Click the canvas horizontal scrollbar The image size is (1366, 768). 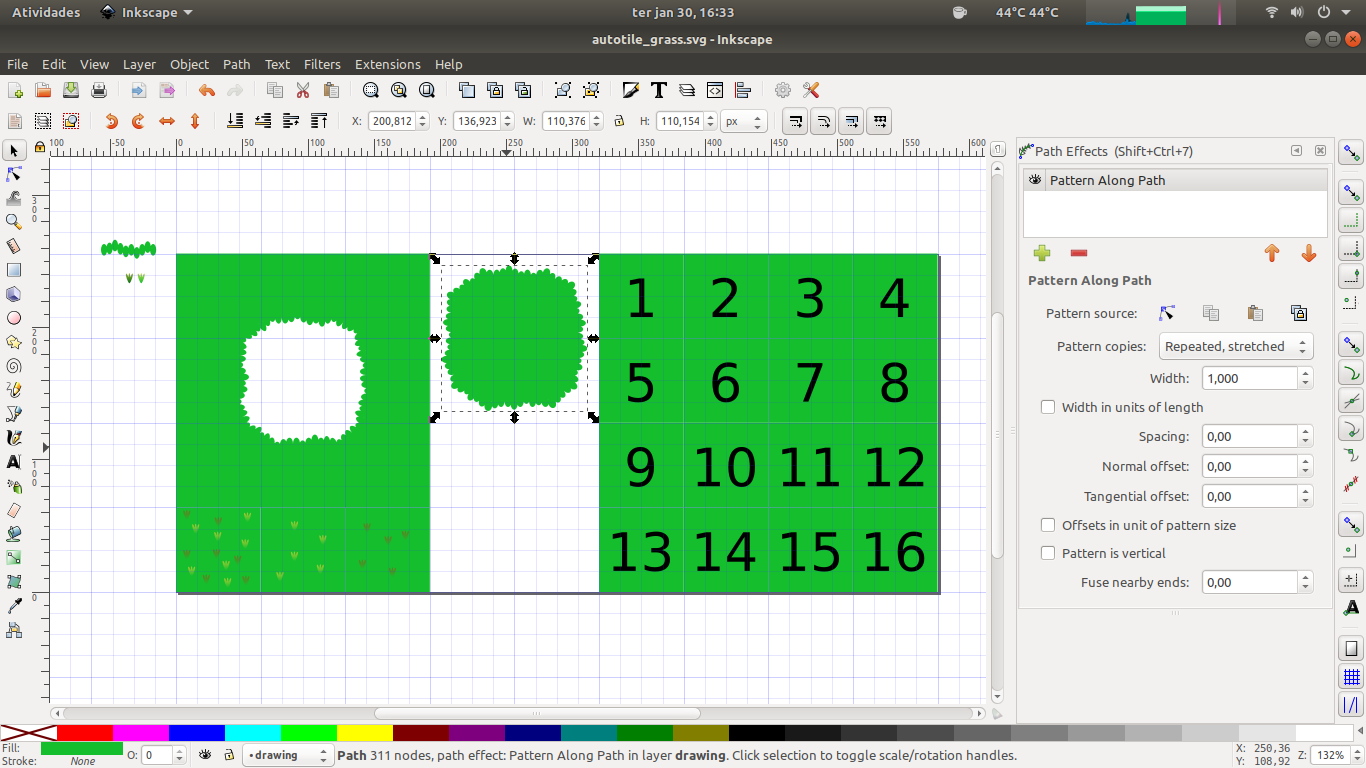[535, 714]
